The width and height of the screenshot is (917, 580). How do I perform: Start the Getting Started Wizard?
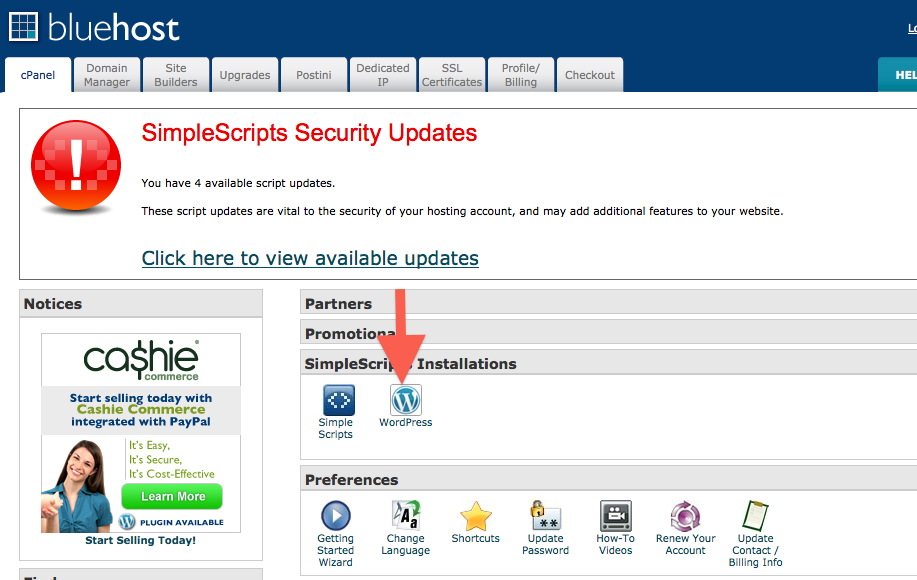(x=336, y=516)
